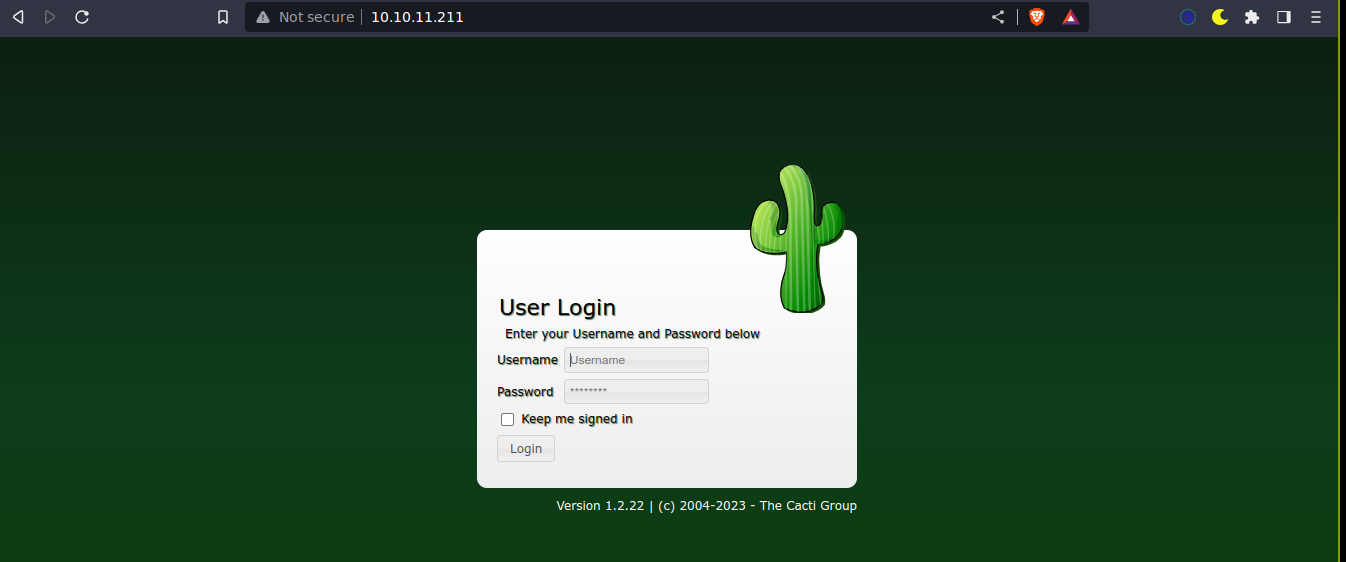The height and width of the screenshot is (562, 1346).
Task: Reload the current page
Action: pos(82,17)
